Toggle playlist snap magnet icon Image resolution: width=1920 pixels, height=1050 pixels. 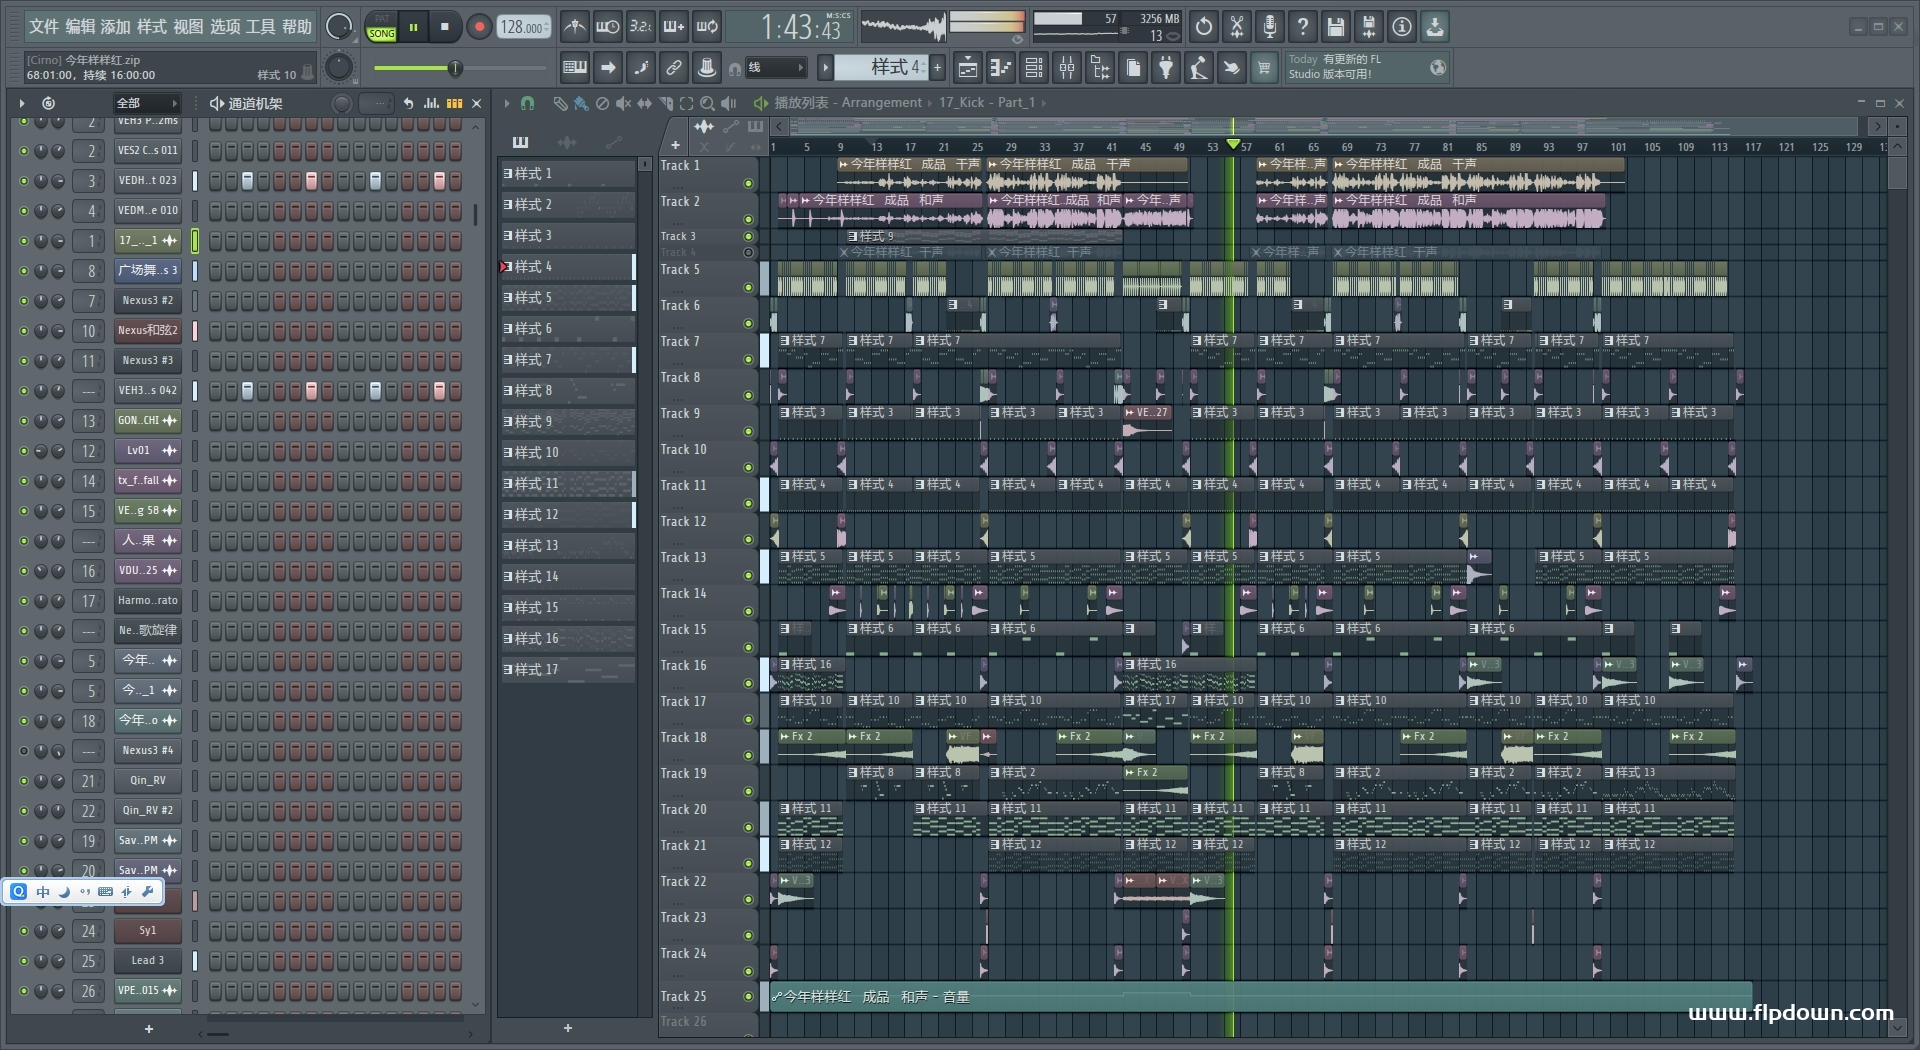point(527,103)
